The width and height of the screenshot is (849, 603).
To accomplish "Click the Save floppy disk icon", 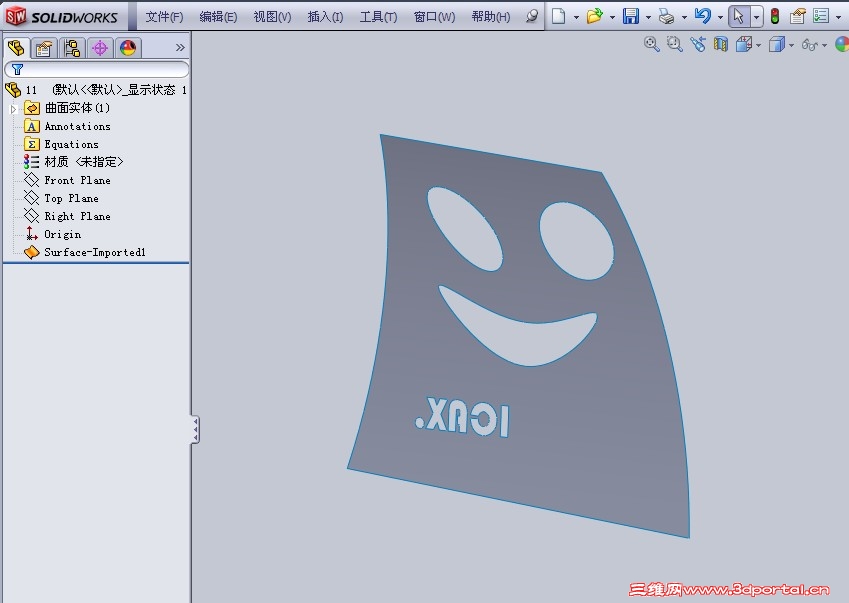I will [631, 16].
